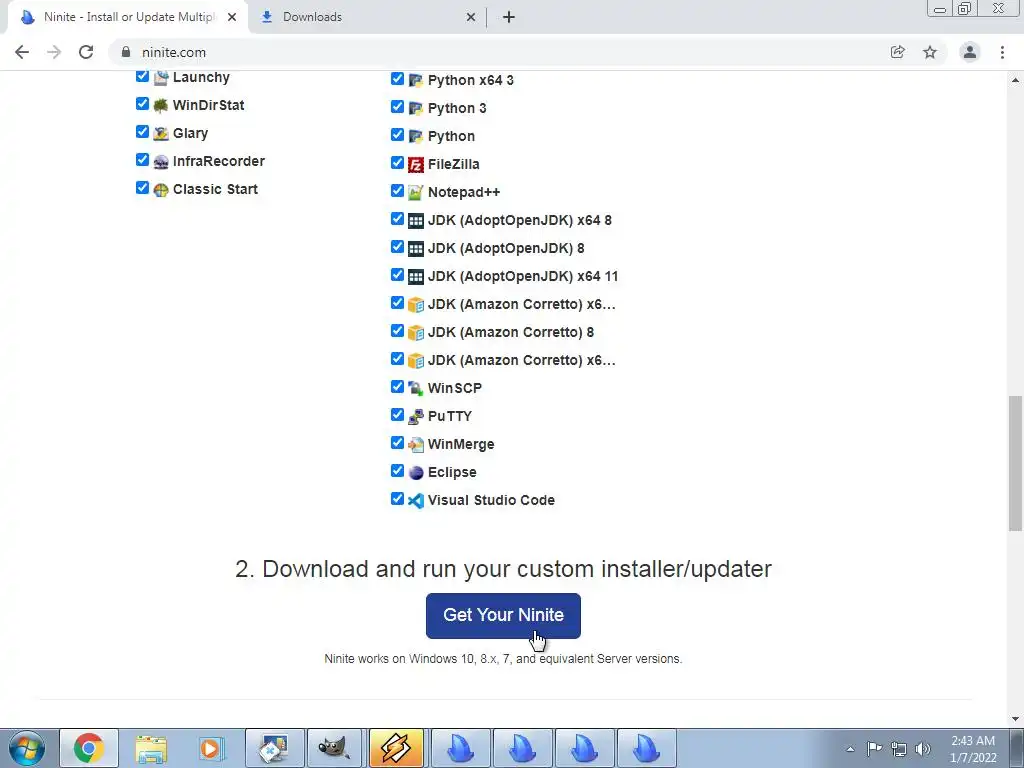Click the Visual Studio Code icon
Viewport: 1024px width, 768px height.
tap(416, 501)
